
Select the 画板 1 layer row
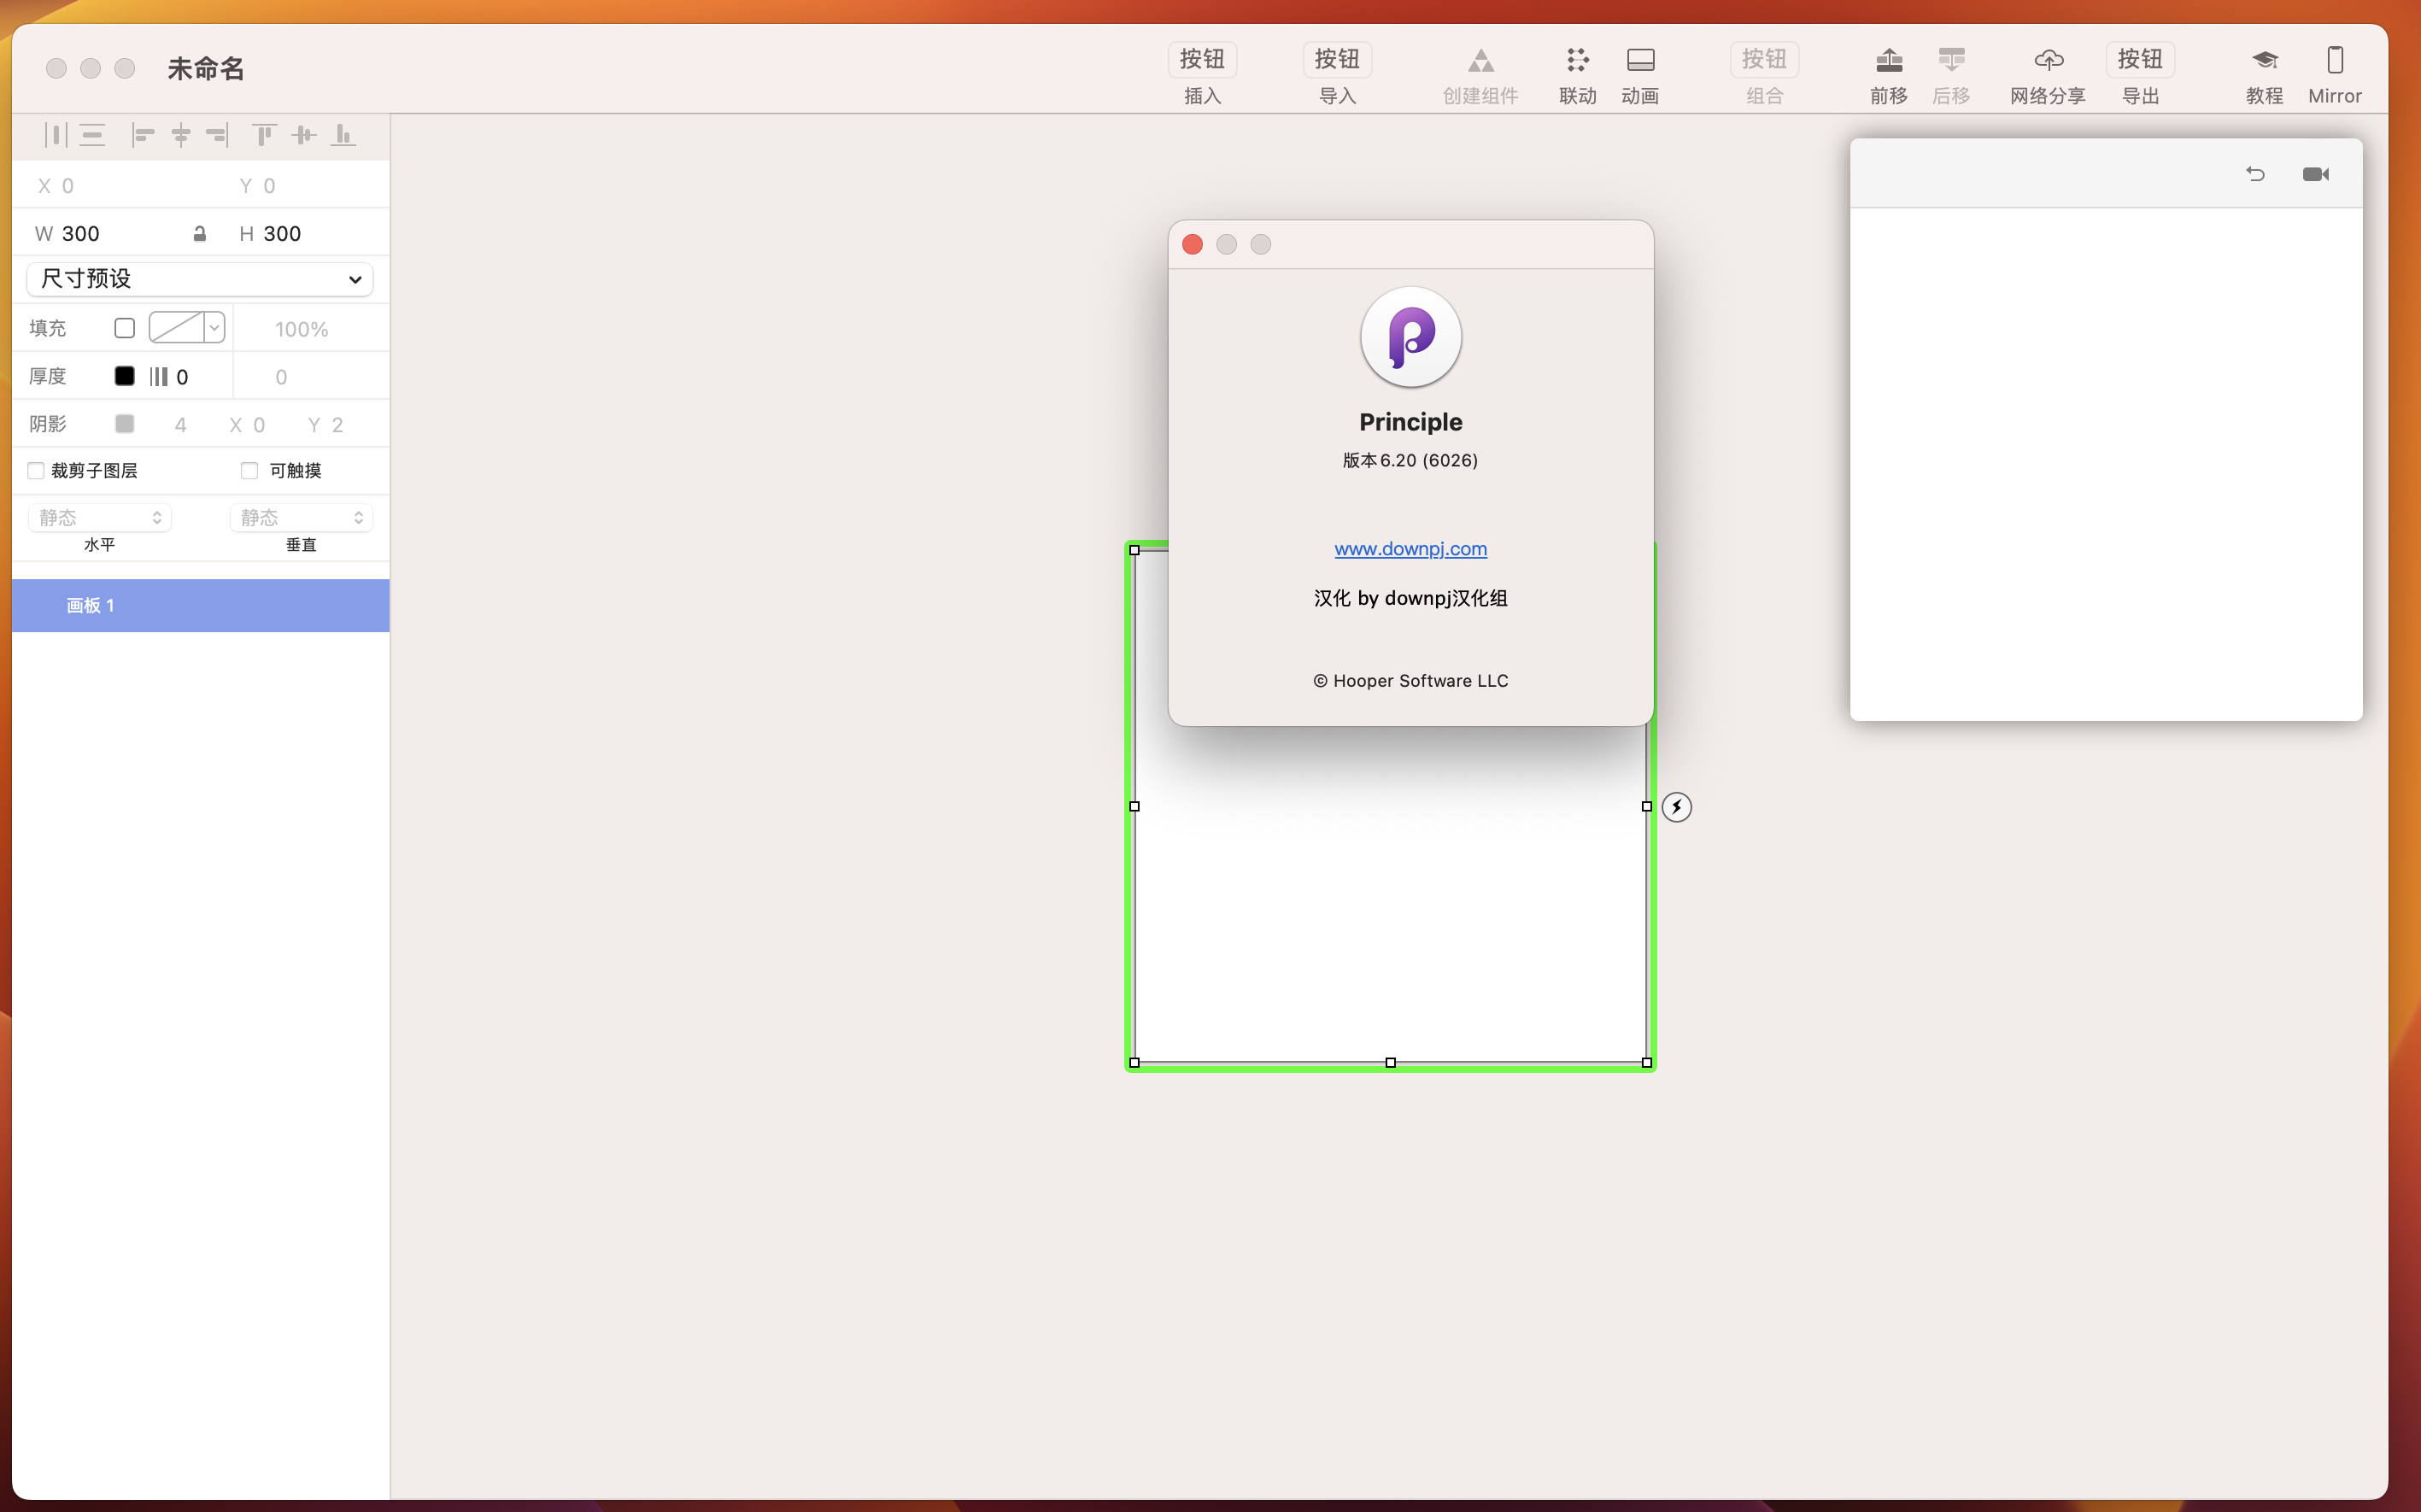click(200, 605)
